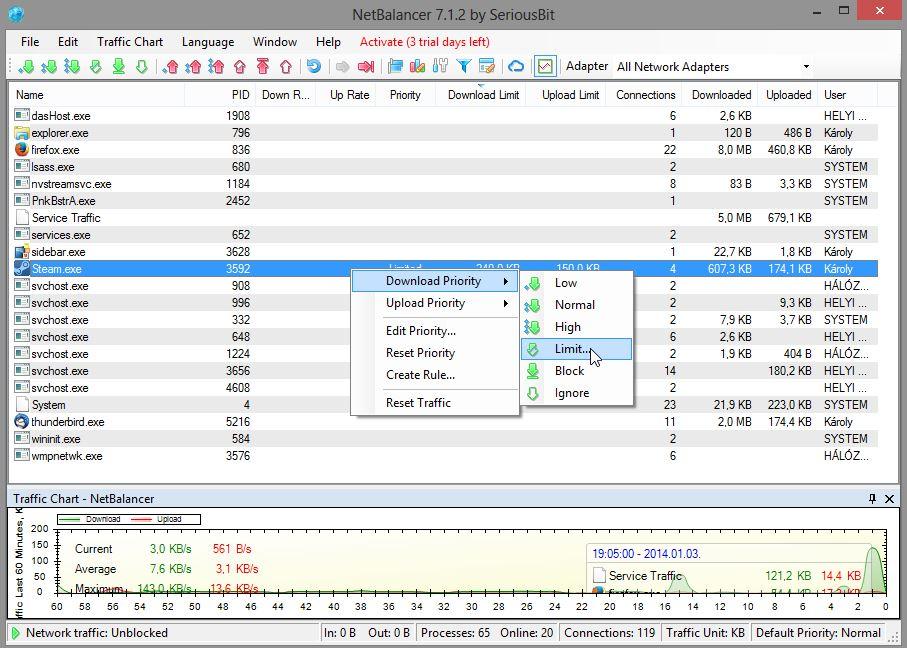Select Block in the priority submenu
Viewport: 907px width, 648px height.
(x=577, y=371)
